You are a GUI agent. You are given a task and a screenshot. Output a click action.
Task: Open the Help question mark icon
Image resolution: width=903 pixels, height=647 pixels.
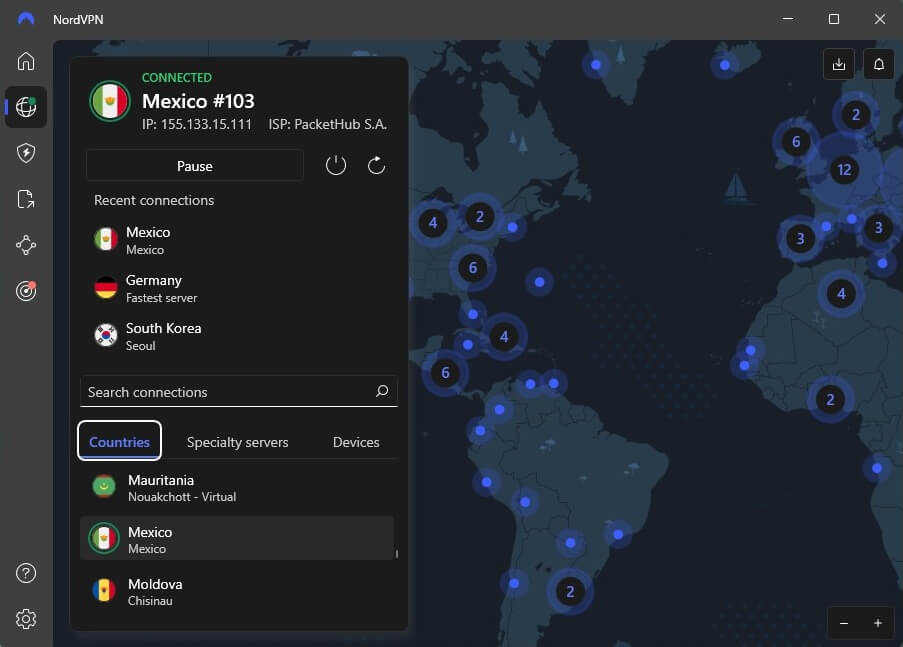click(26, 573)
